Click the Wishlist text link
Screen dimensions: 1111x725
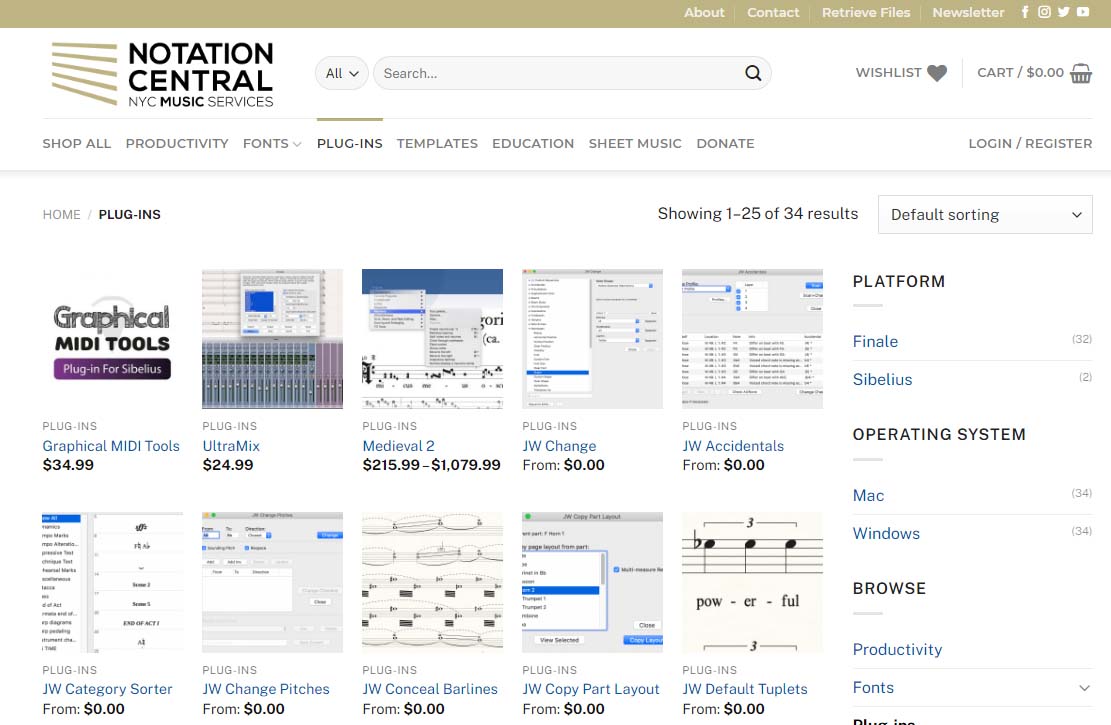[889, 72]
